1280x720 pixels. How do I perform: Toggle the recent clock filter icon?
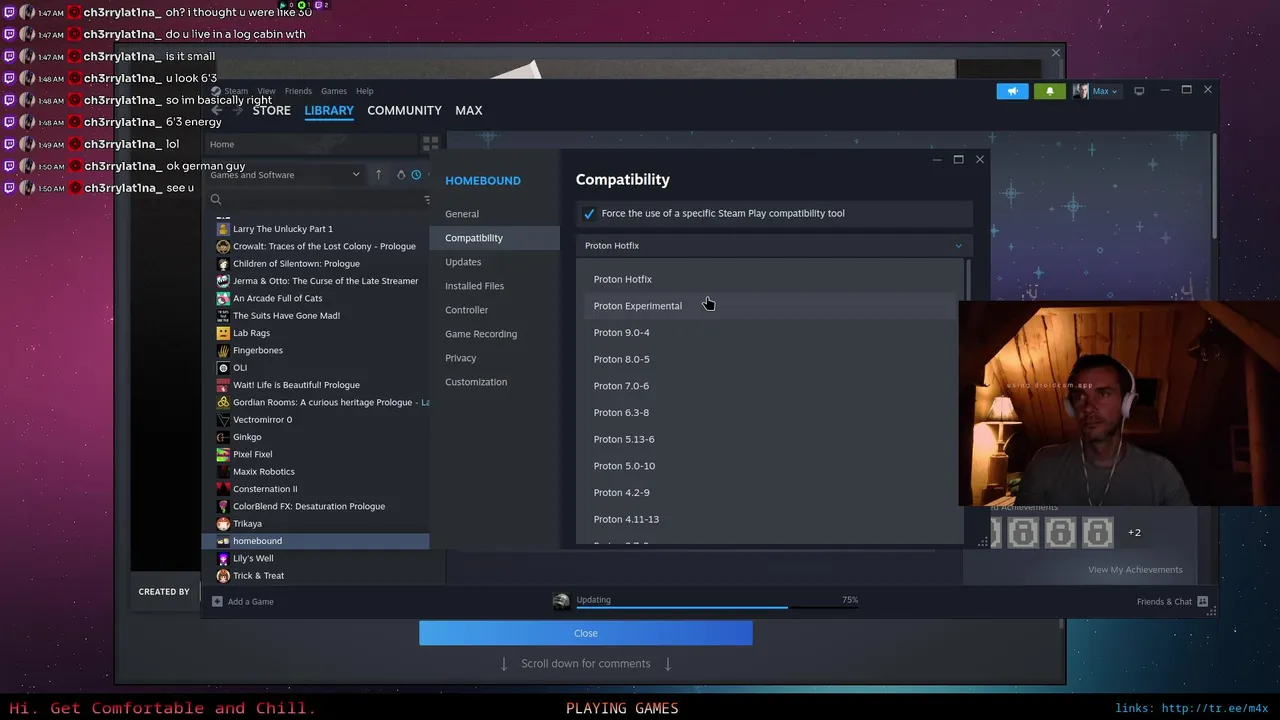416,175
